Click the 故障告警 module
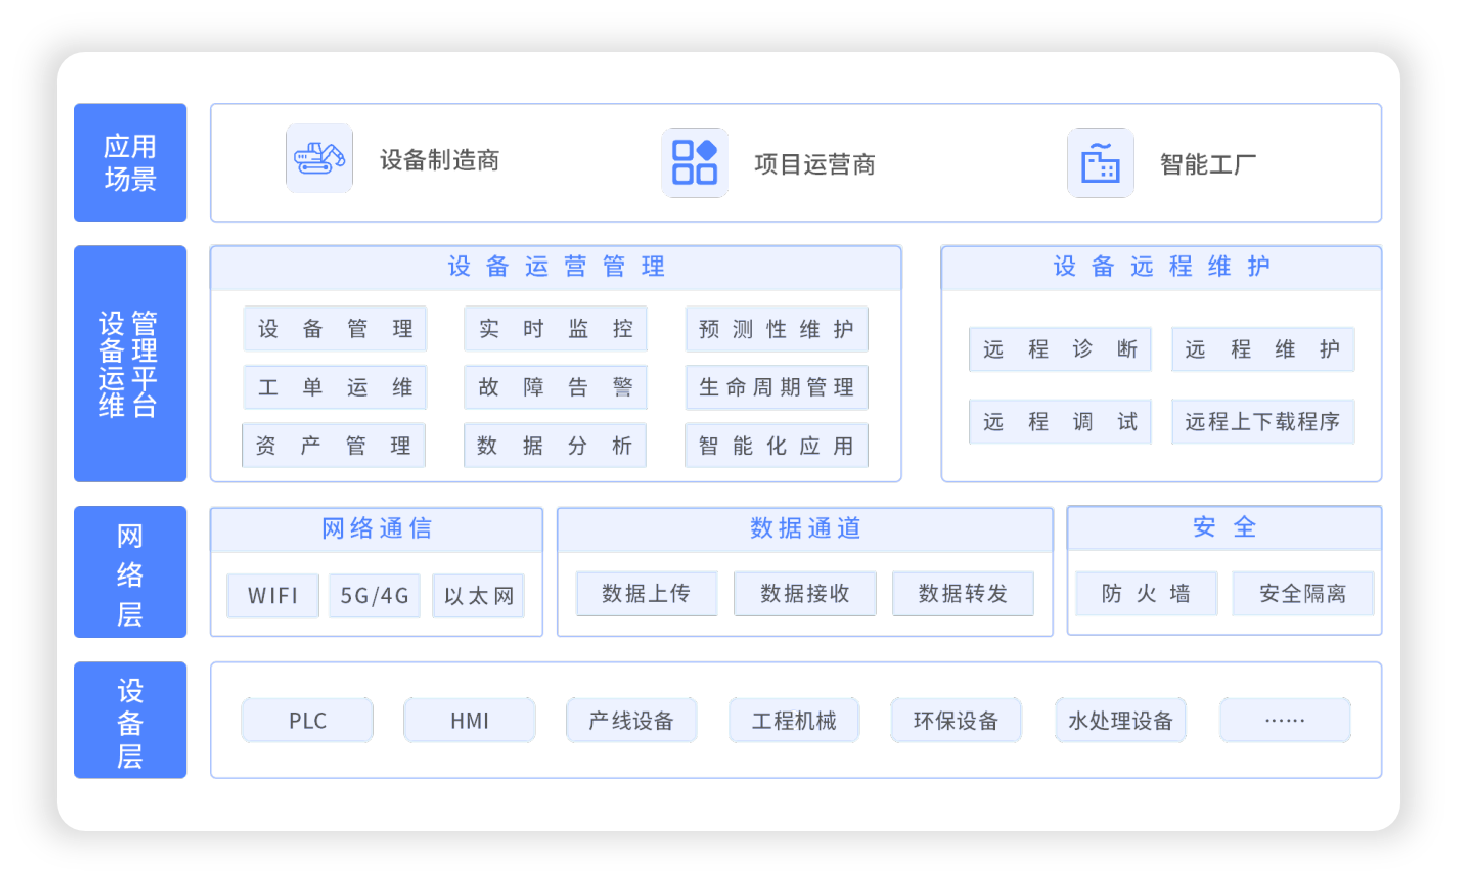1458x883 pixels. [555, 388]
